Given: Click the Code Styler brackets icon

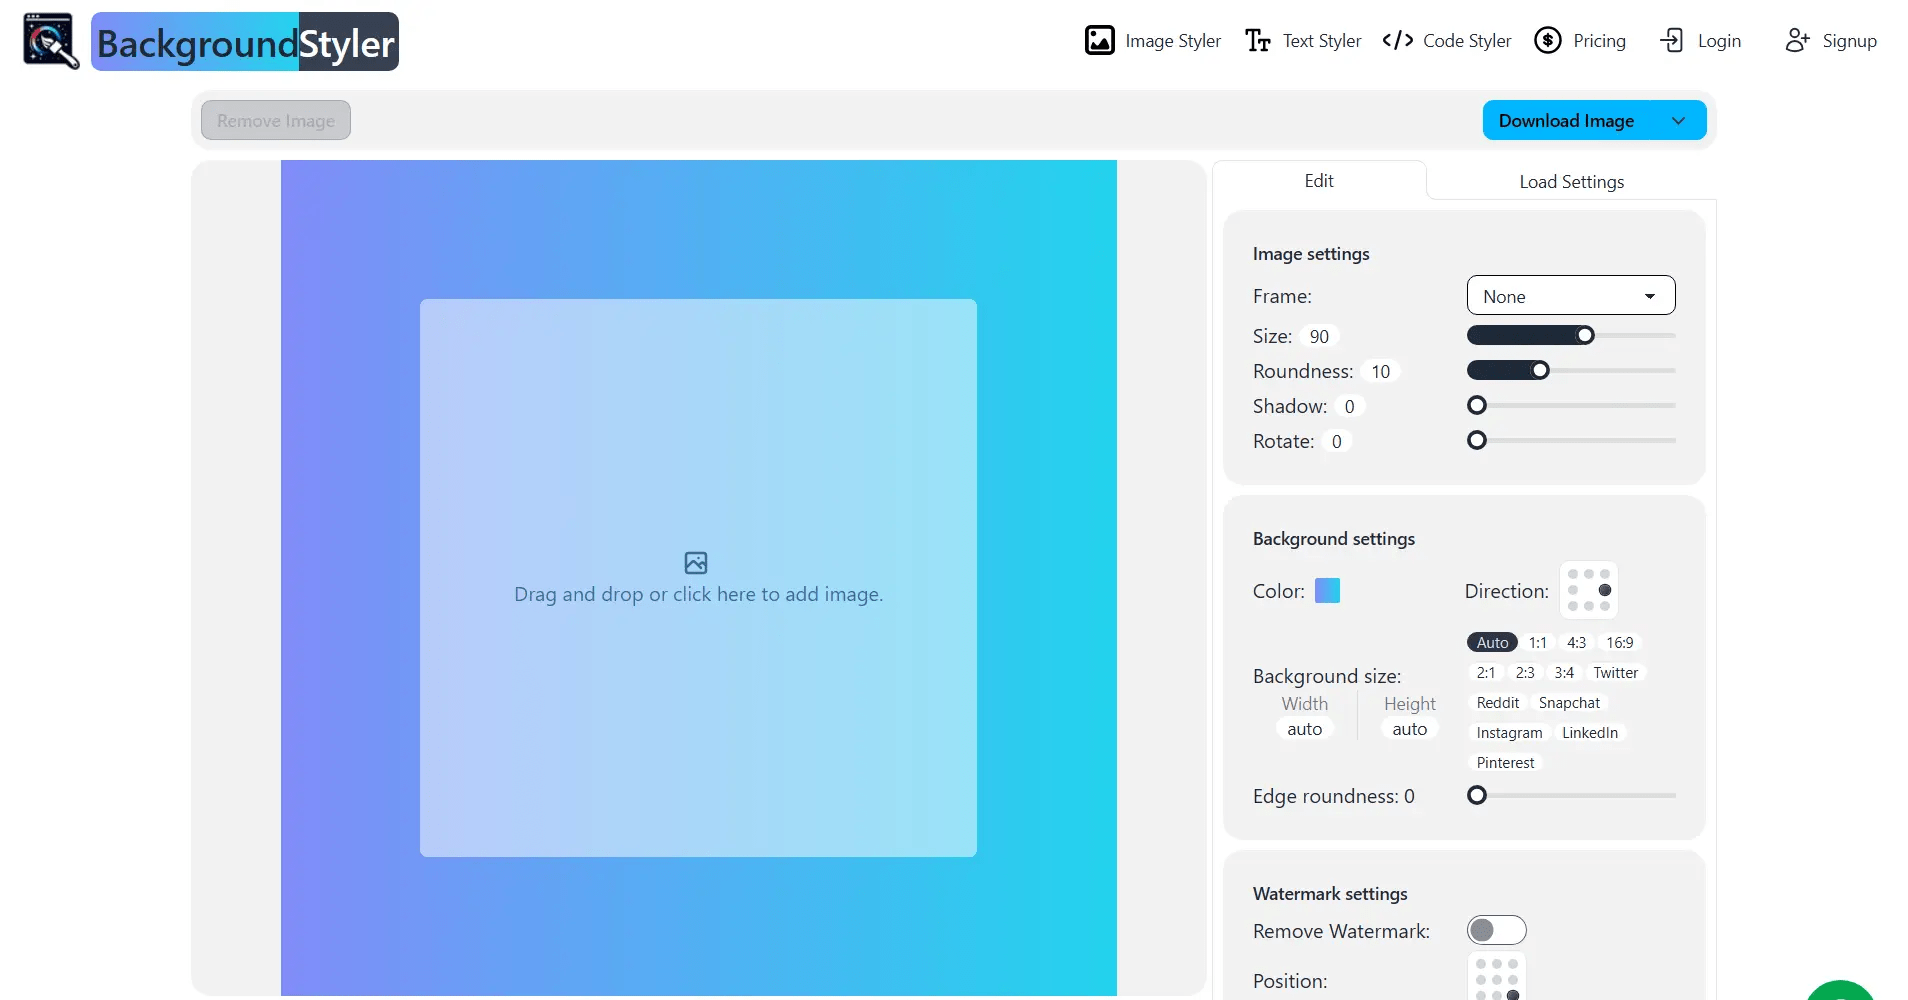Looking at the screenshot, I should point(1397,41).
